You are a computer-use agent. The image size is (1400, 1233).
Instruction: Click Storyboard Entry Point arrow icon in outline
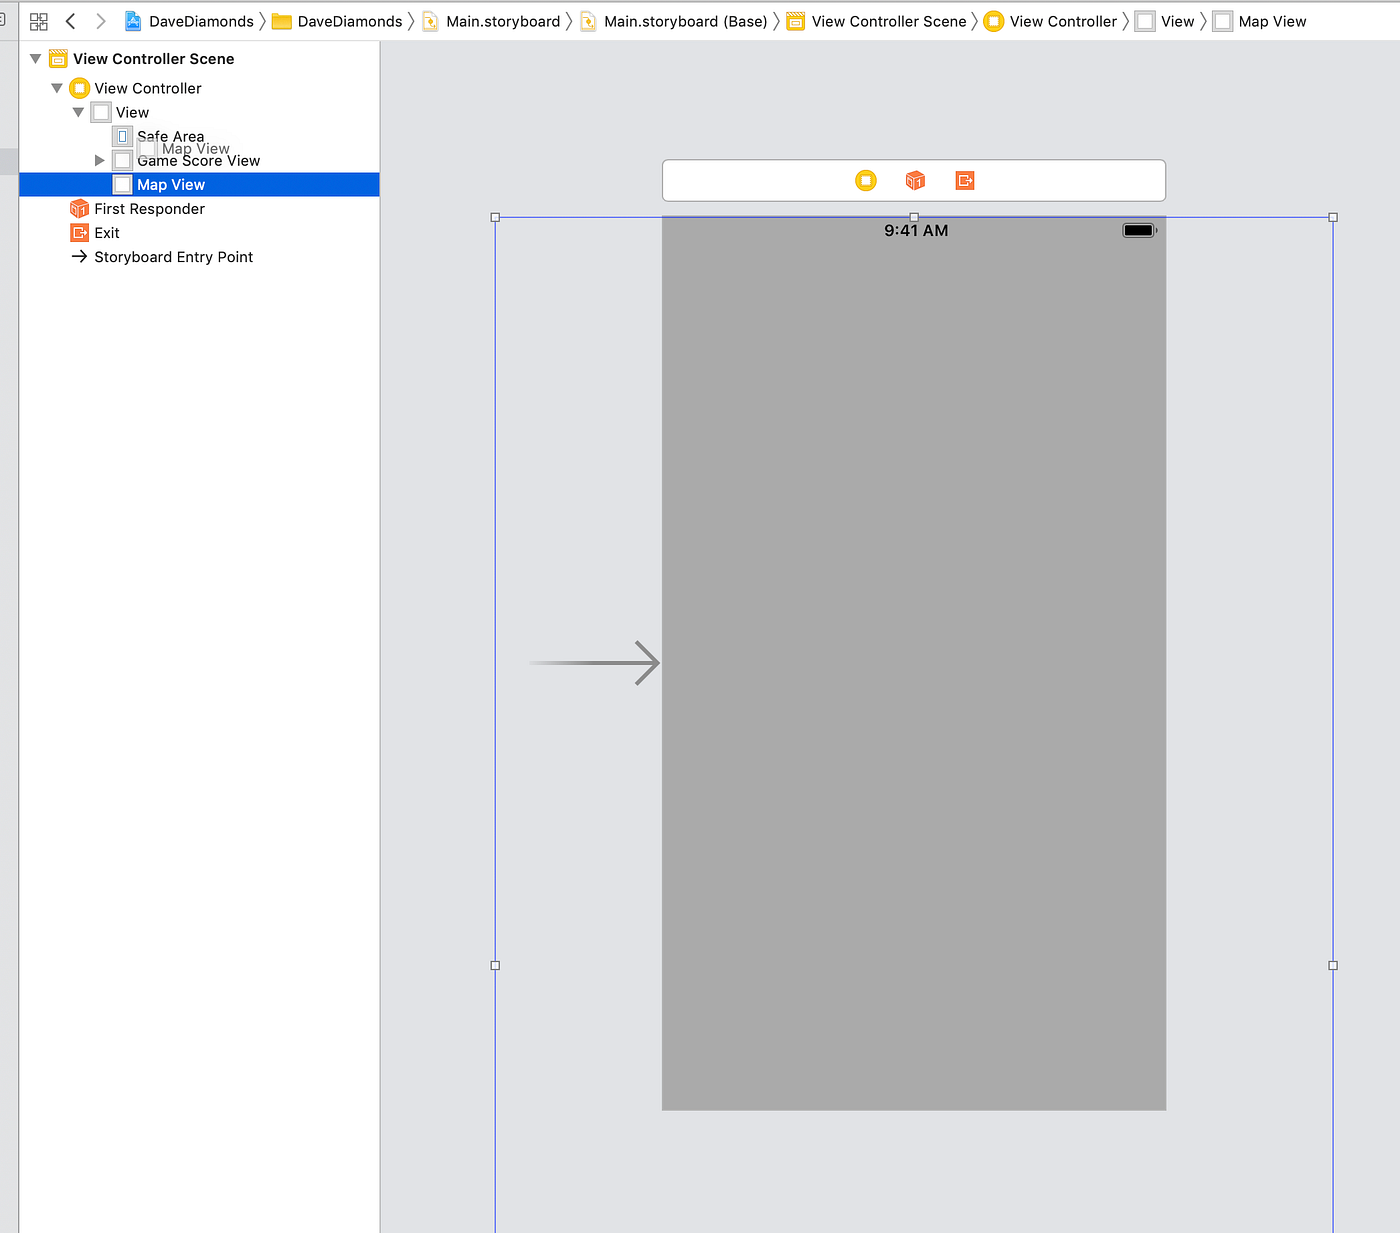80,257
